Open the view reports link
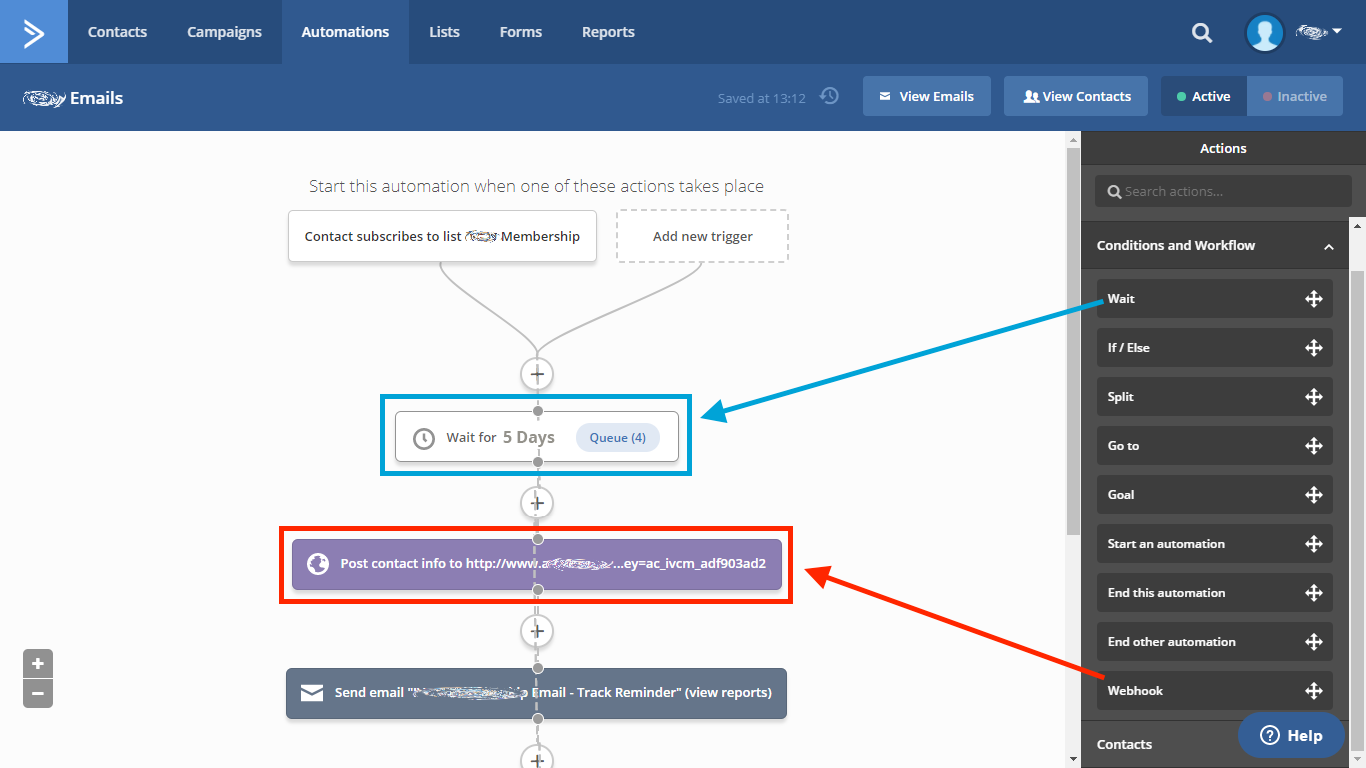 coord(728,693)
